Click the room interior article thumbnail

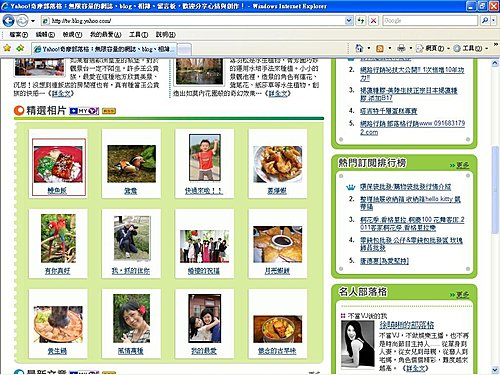[x=40, y=67]
